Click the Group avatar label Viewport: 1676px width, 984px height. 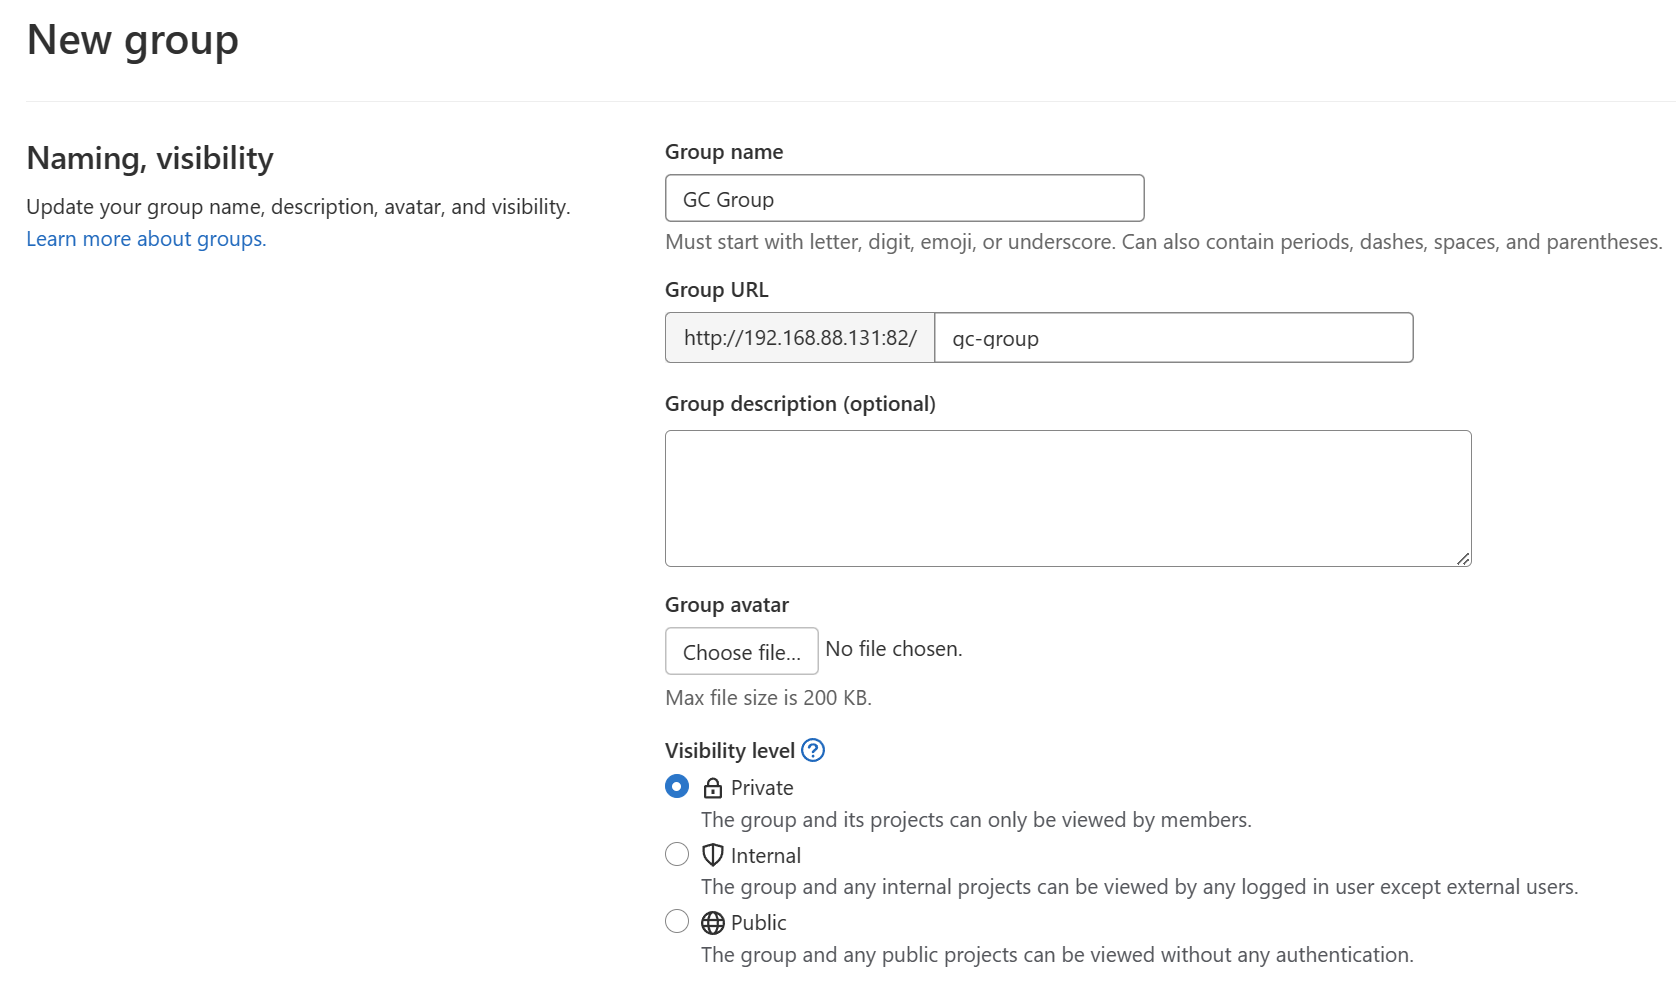pos(727,605)
